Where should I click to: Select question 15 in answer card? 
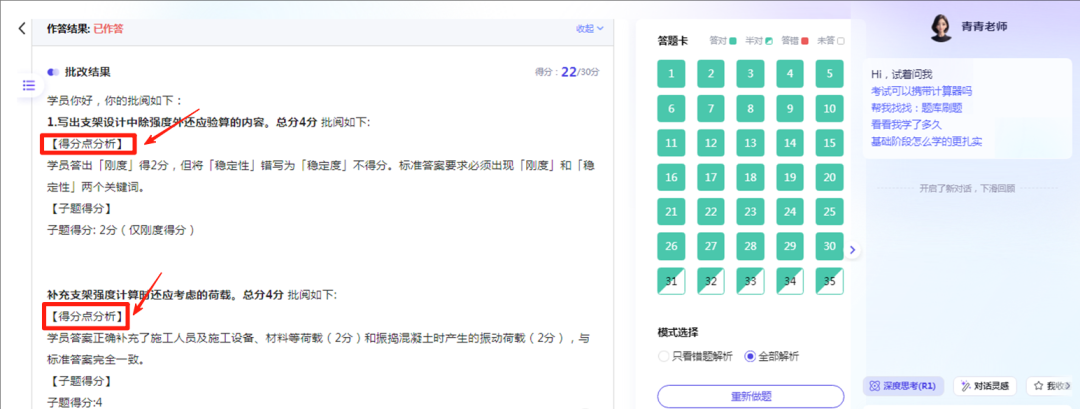coord(829,143)
